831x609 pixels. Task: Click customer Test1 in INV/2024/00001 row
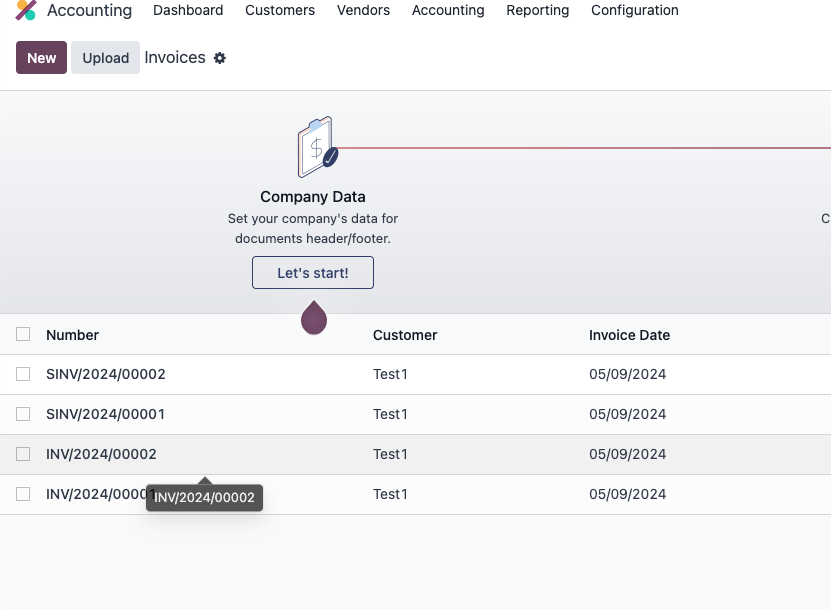(391, 494)
